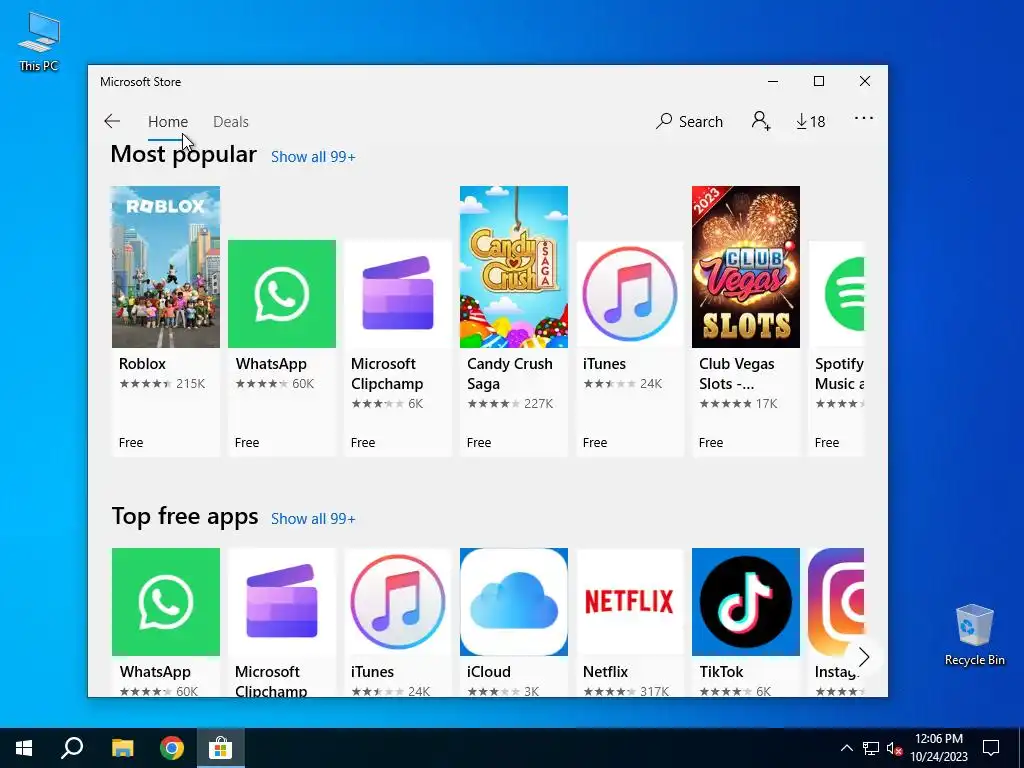This screenshot has height=768, width=1024.
Task: Click the TikTok title text
Action: (x=722, y=671)
